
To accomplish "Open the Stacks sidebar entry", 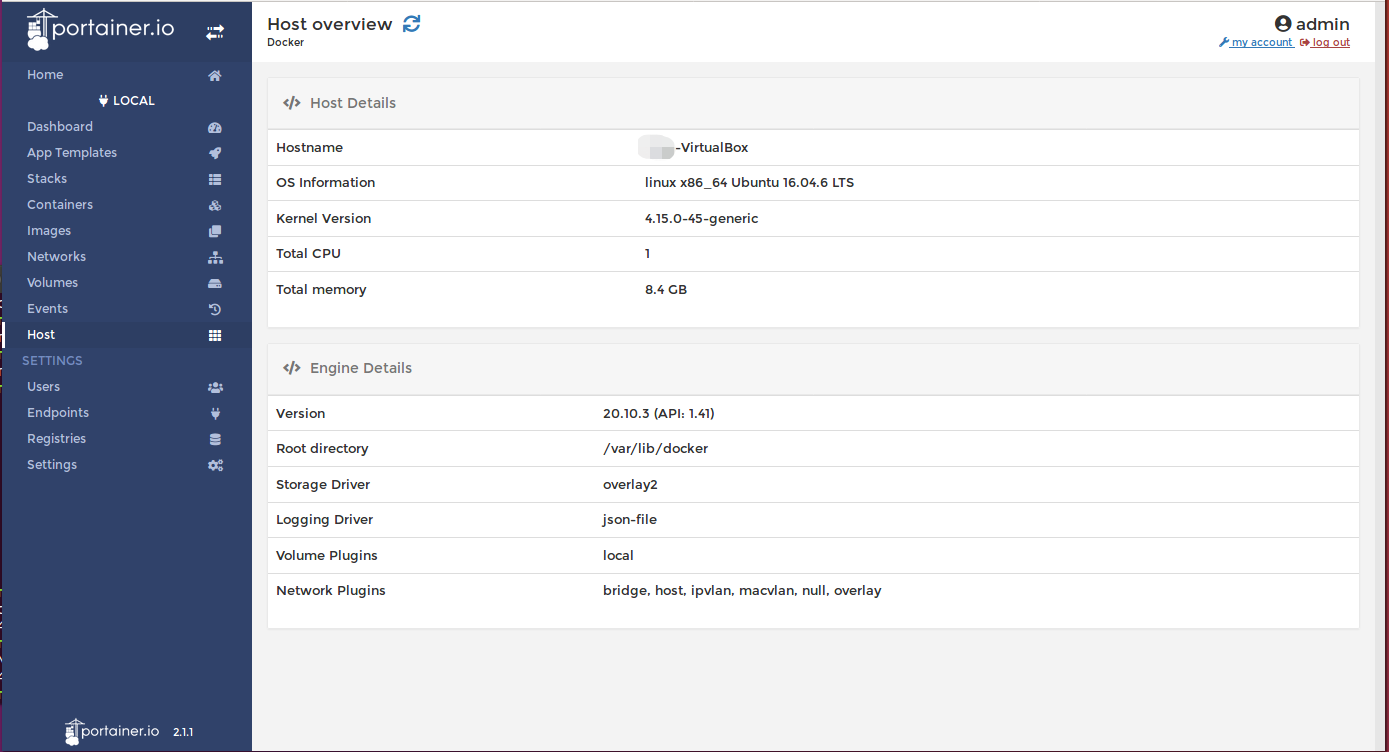I will click(46, 178).
